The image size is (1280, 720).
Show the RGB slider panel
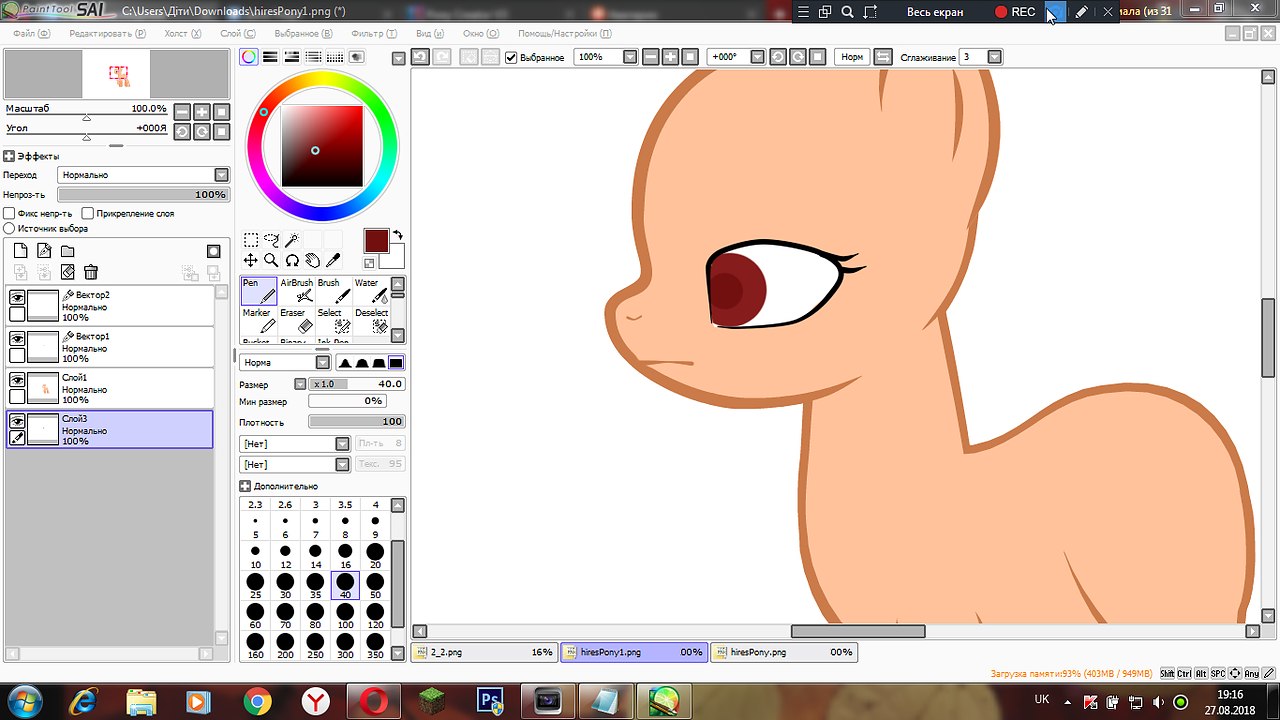(x=270, y=57)
